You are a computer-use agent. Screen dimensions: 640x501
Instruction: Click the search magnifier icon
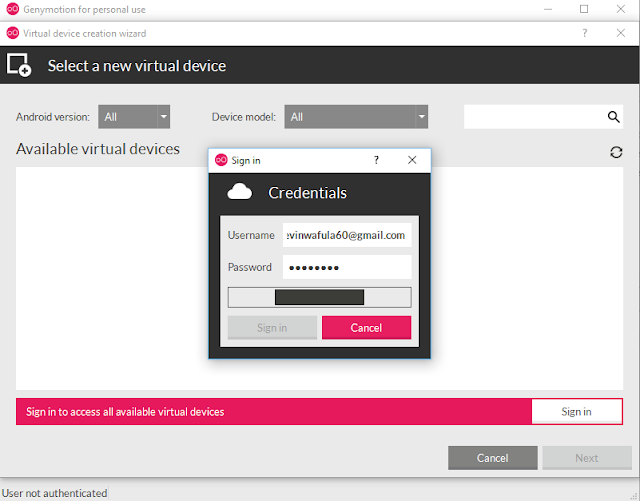[613, 117]
